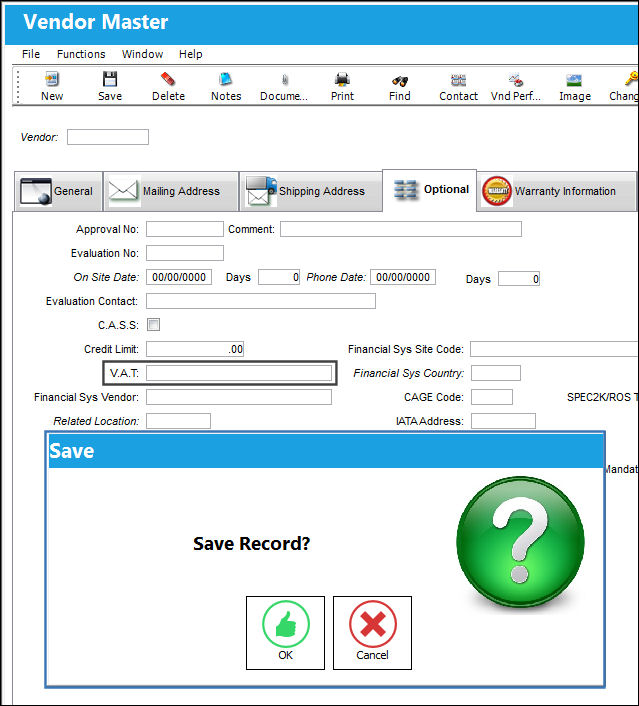Click the Related Location field
639x706 pixels.
(x=178, y=421)
